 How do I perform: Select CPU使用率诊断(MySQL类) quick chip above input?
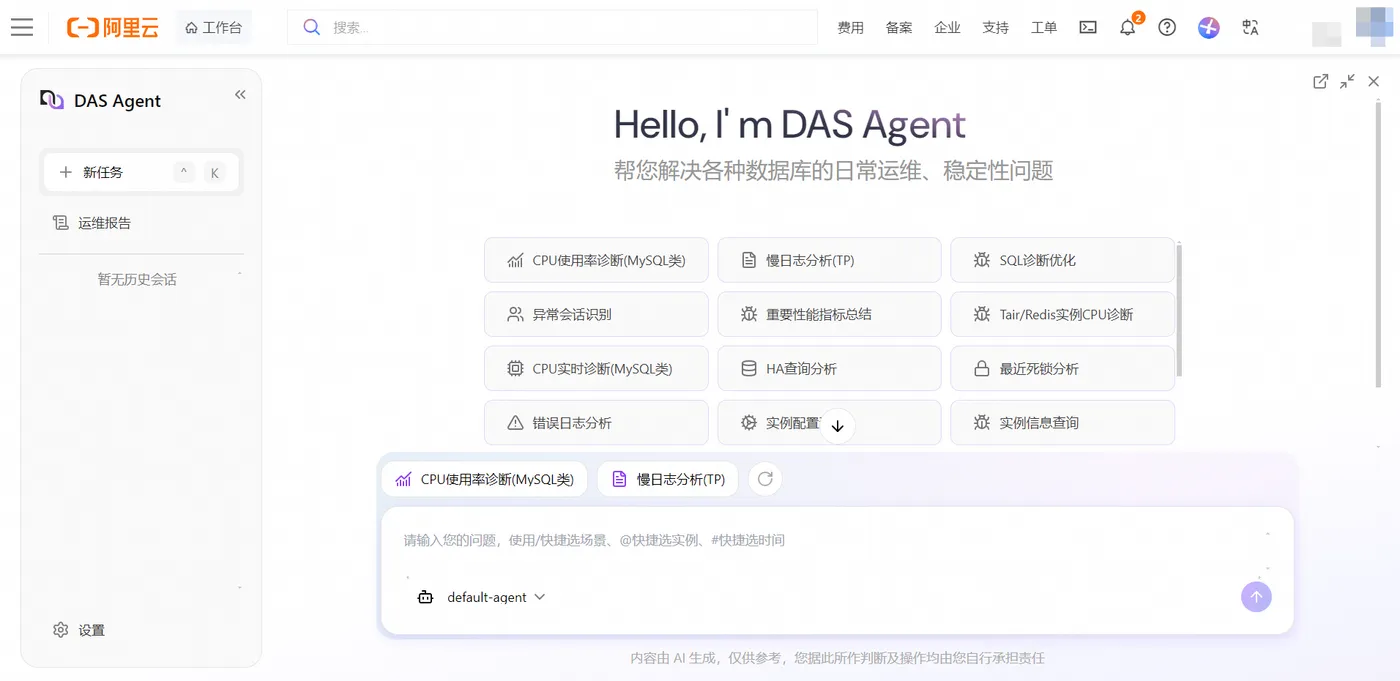click(485, 479)
